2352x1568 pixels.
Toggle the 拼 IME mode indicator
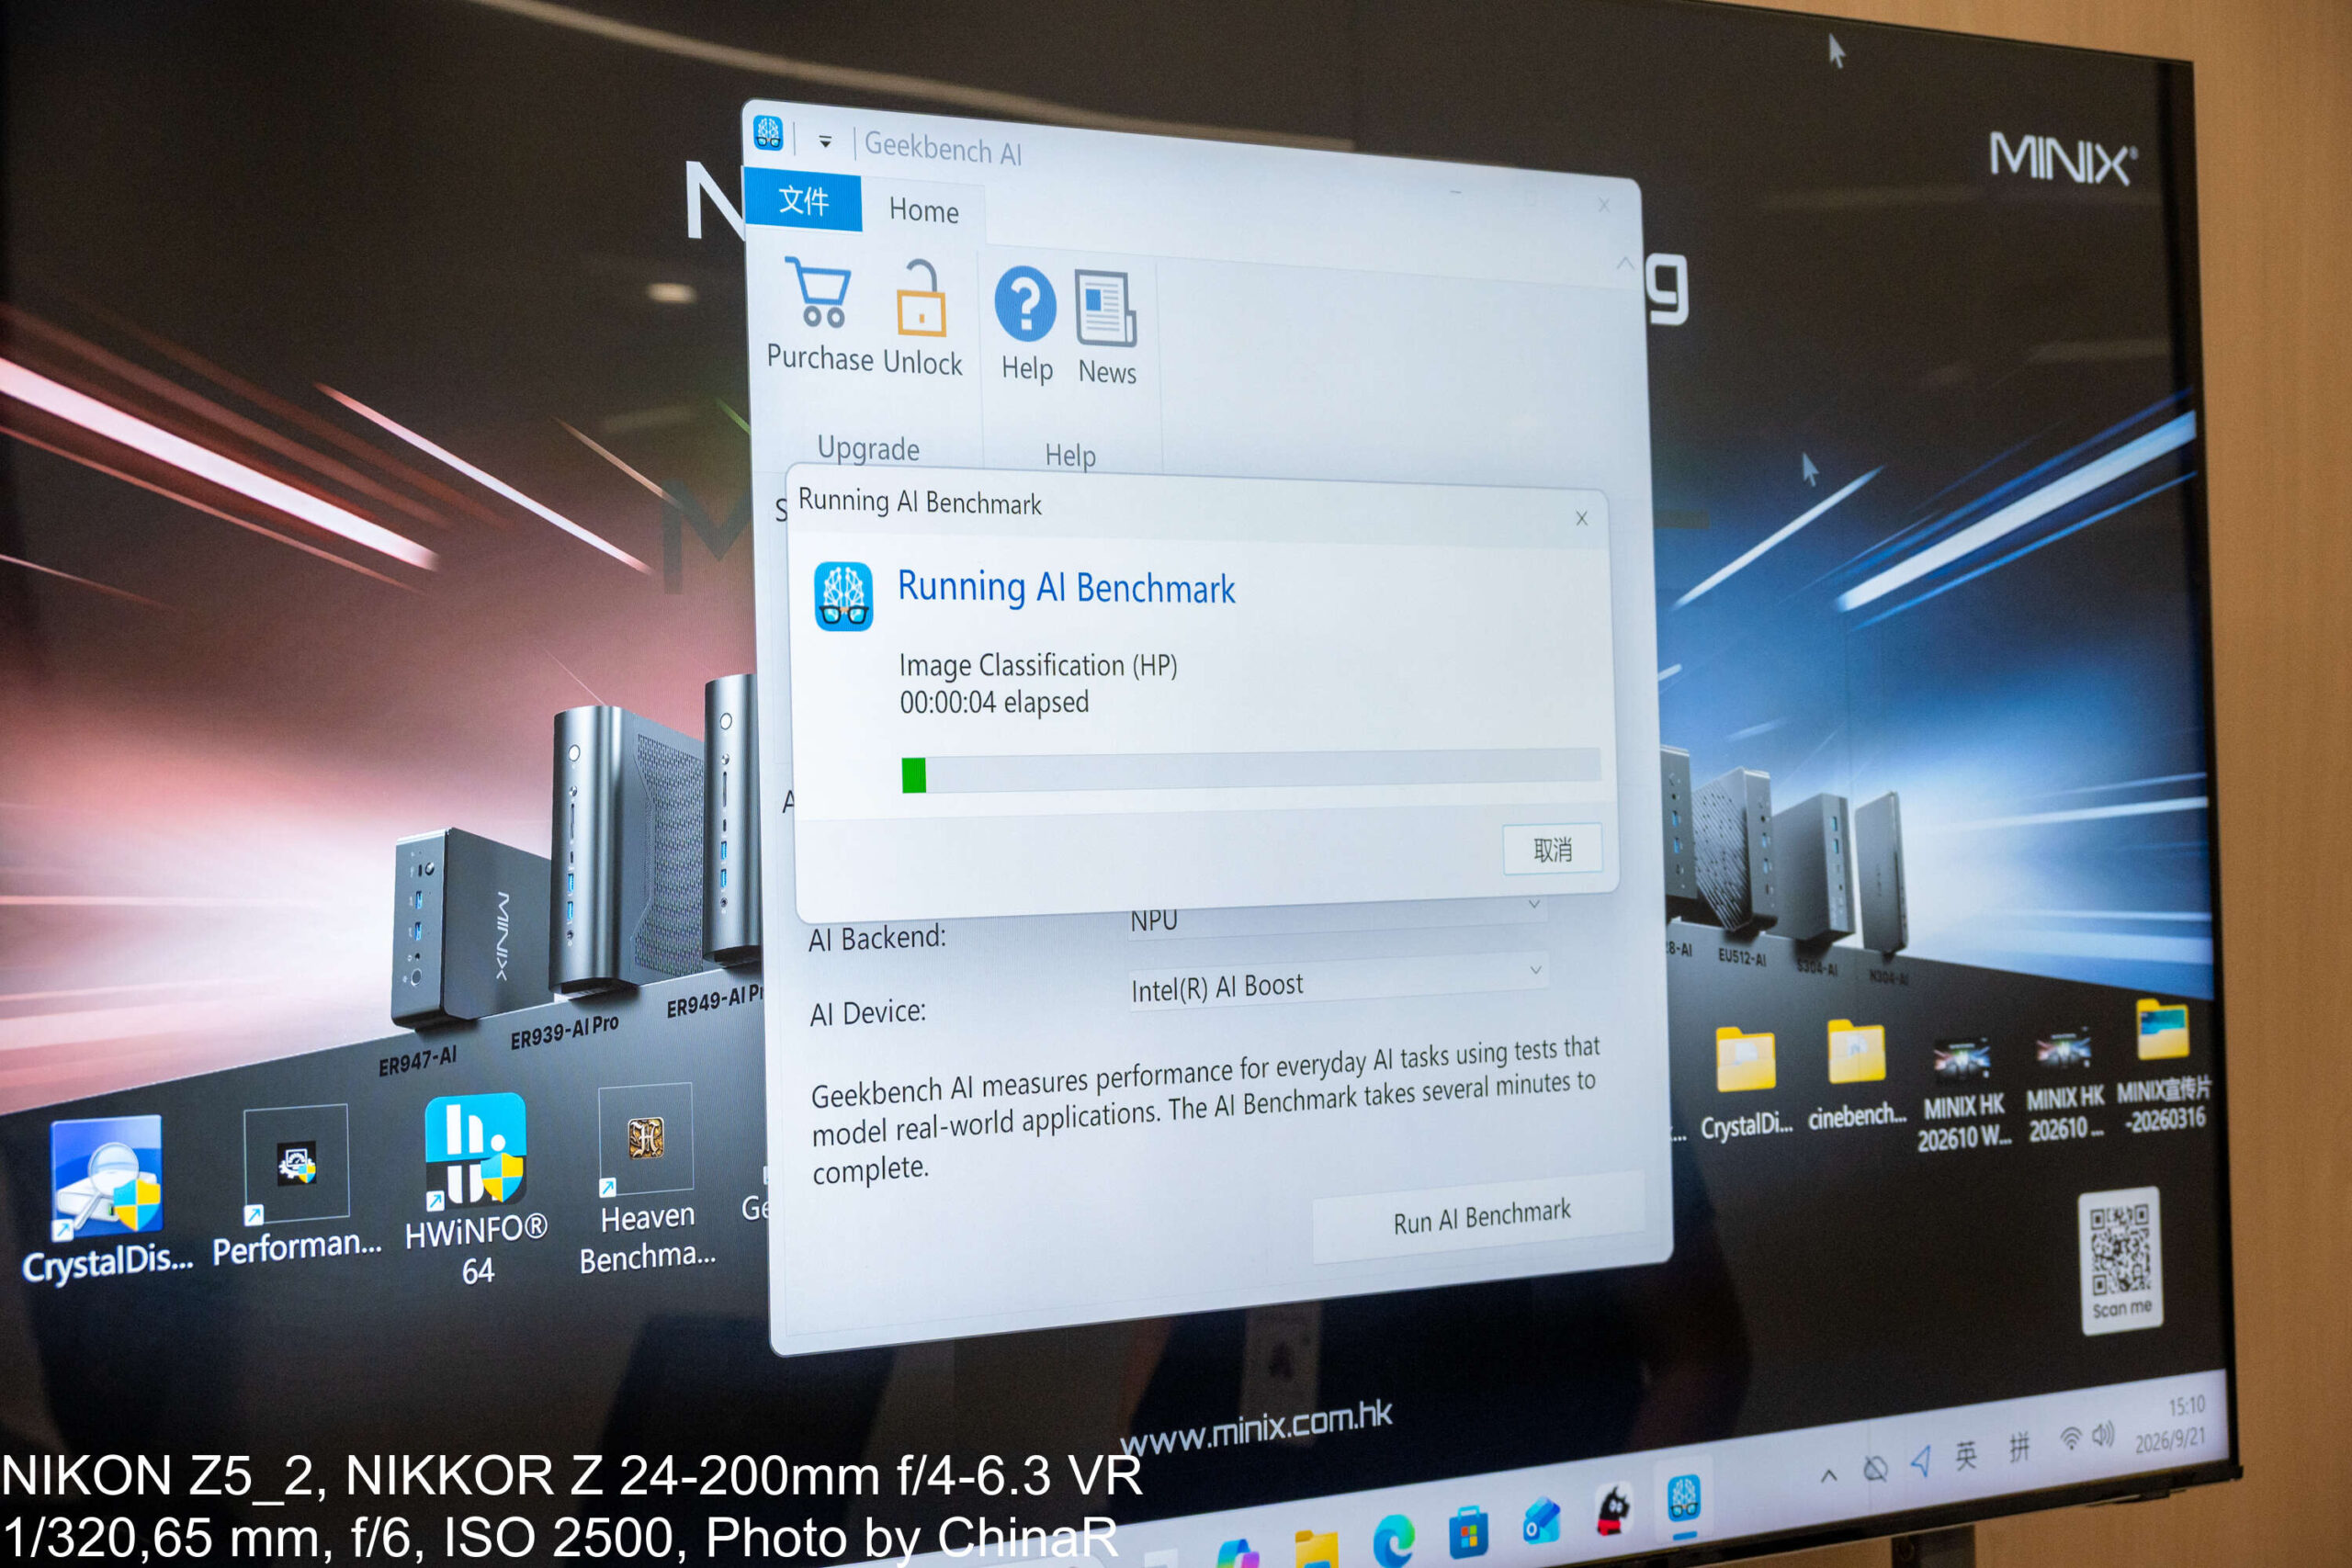tap(2019, 1447)
